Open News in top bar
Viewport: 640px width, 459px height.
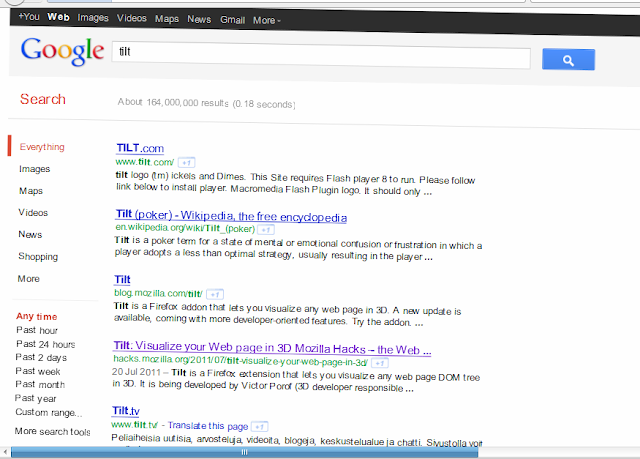199,19
